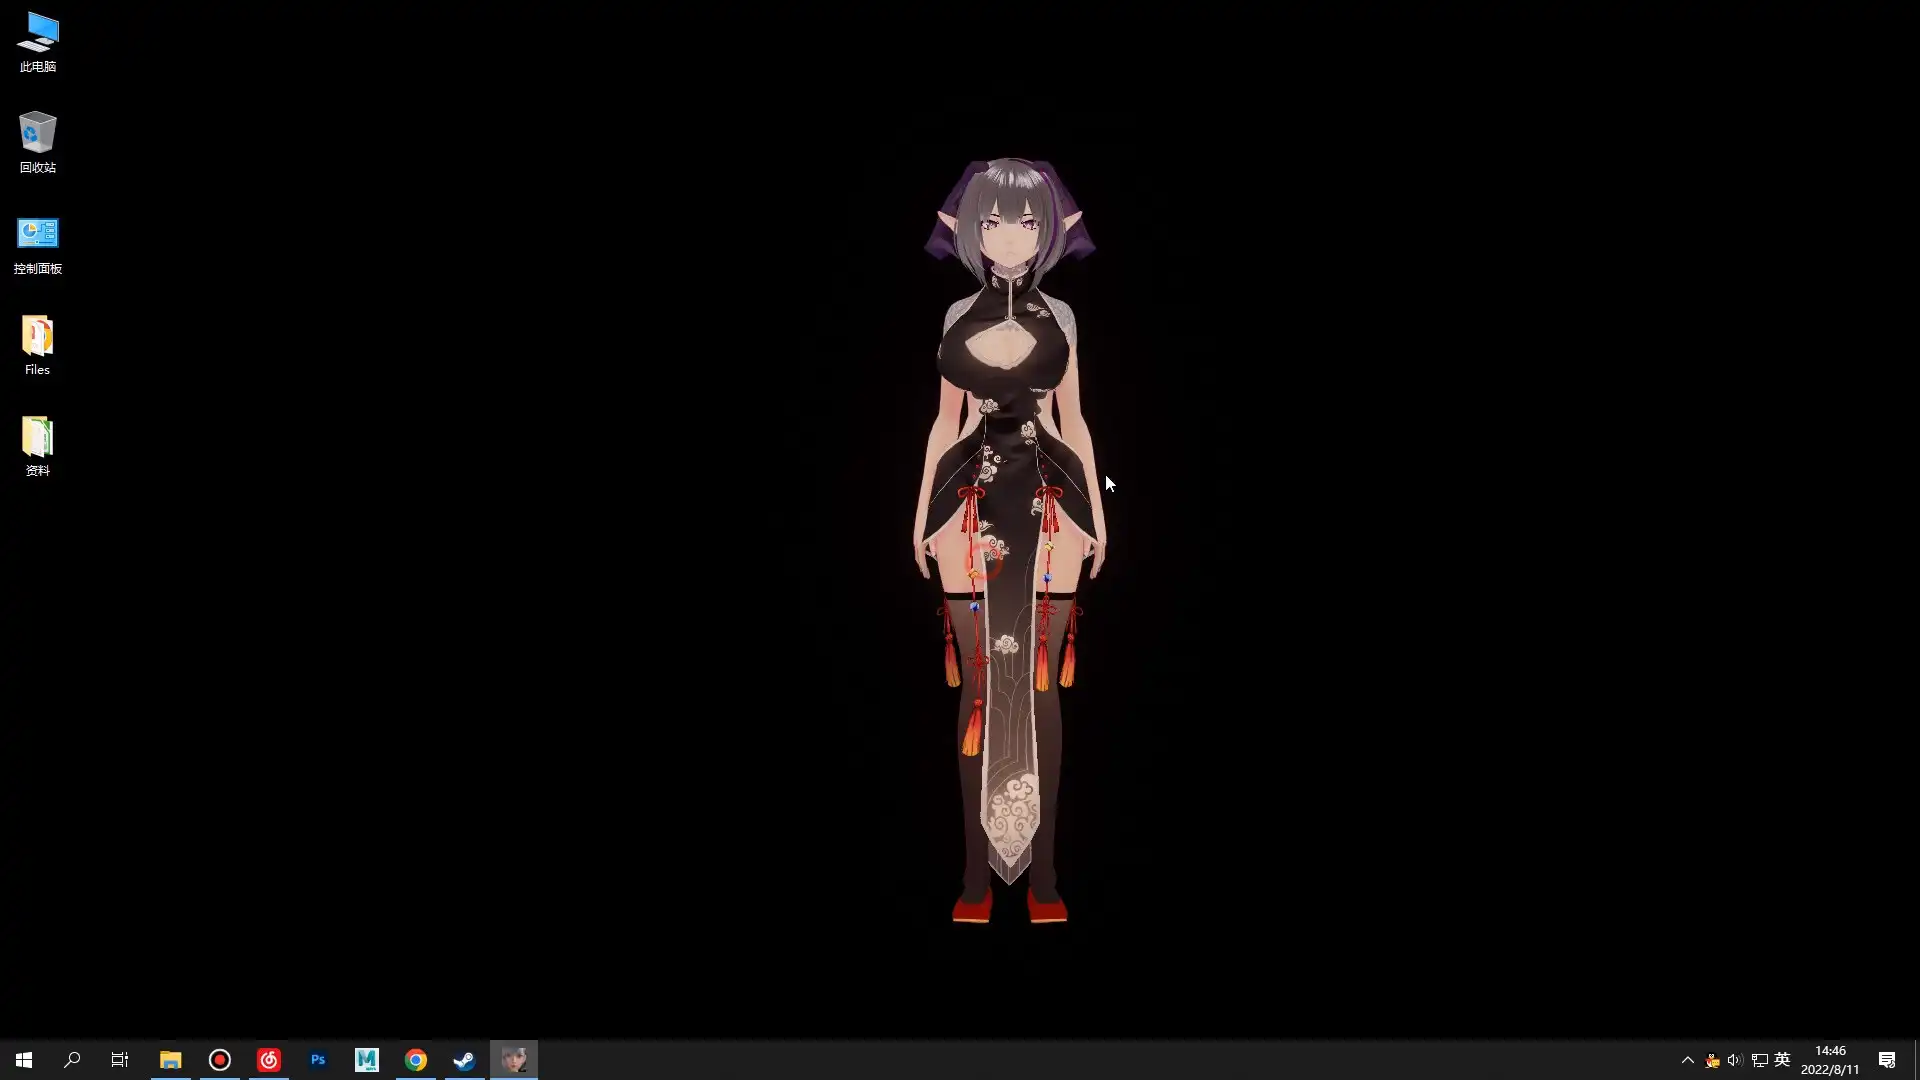
Task: Open QQ from the system tray
Action: (1711, 1059)
